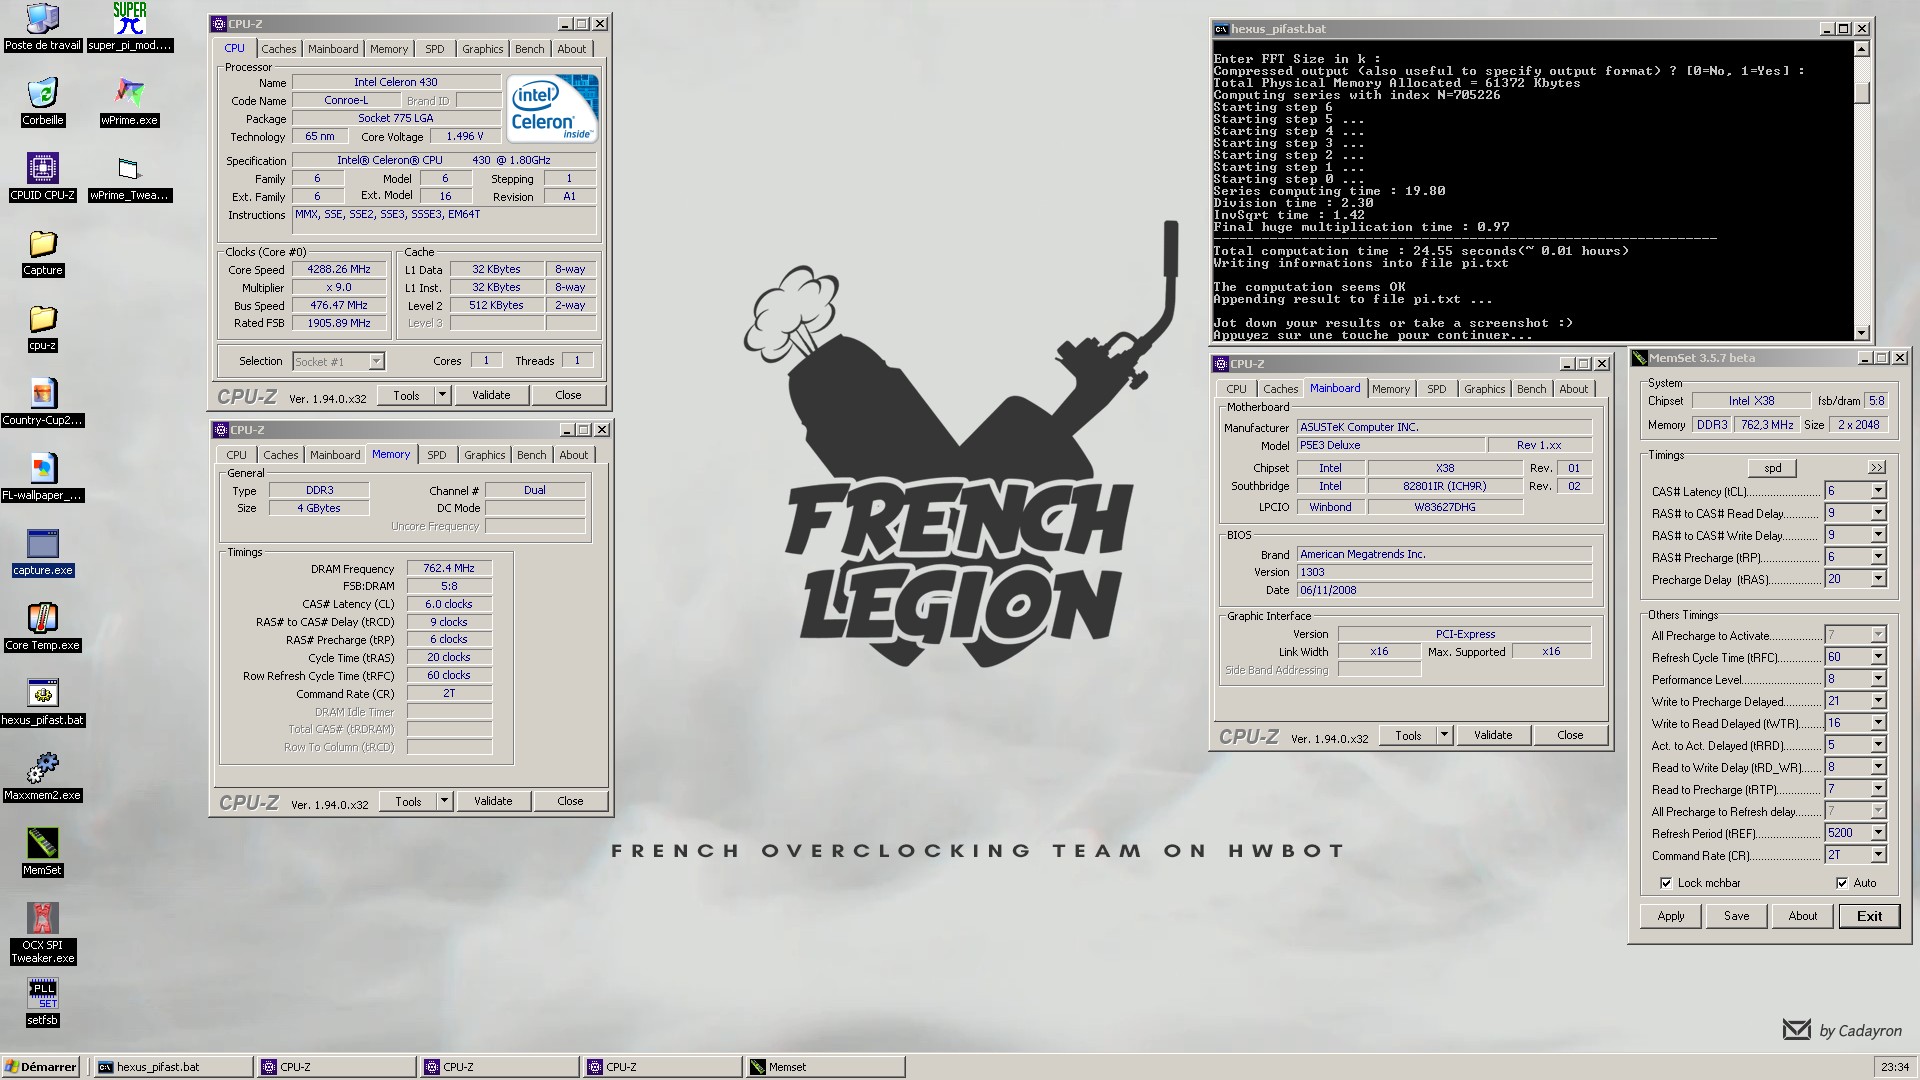The width and height of the screenshot is (1920, 1080).
Task: Select CPU tab in mainboard CPU-Z window
Action: click(1237, 389)
